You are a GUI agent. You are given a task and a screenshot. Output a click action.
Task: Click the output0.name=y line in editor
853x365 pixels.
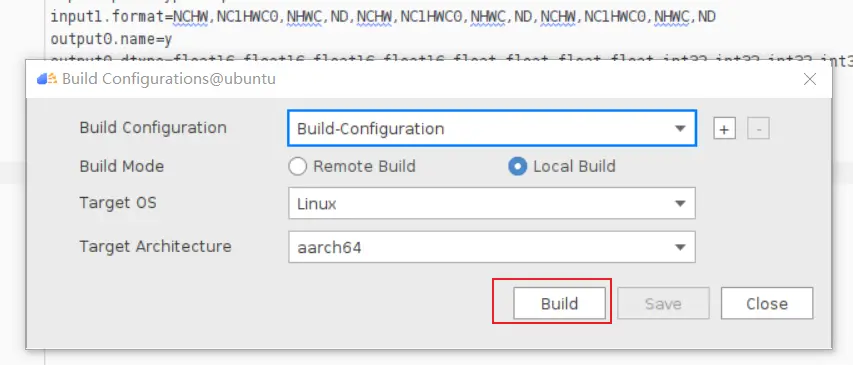point(112,39)
